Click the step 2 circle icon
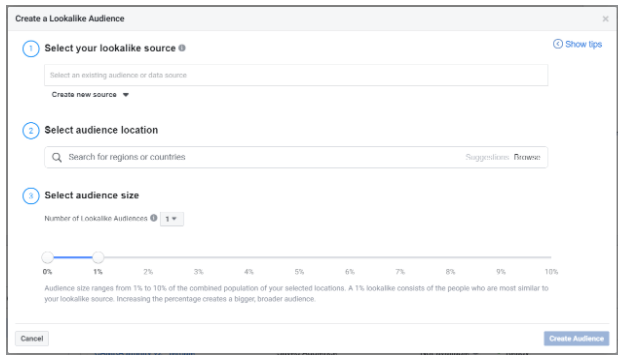This screenshot has width=623, height=360. click(x=31, y=130)
